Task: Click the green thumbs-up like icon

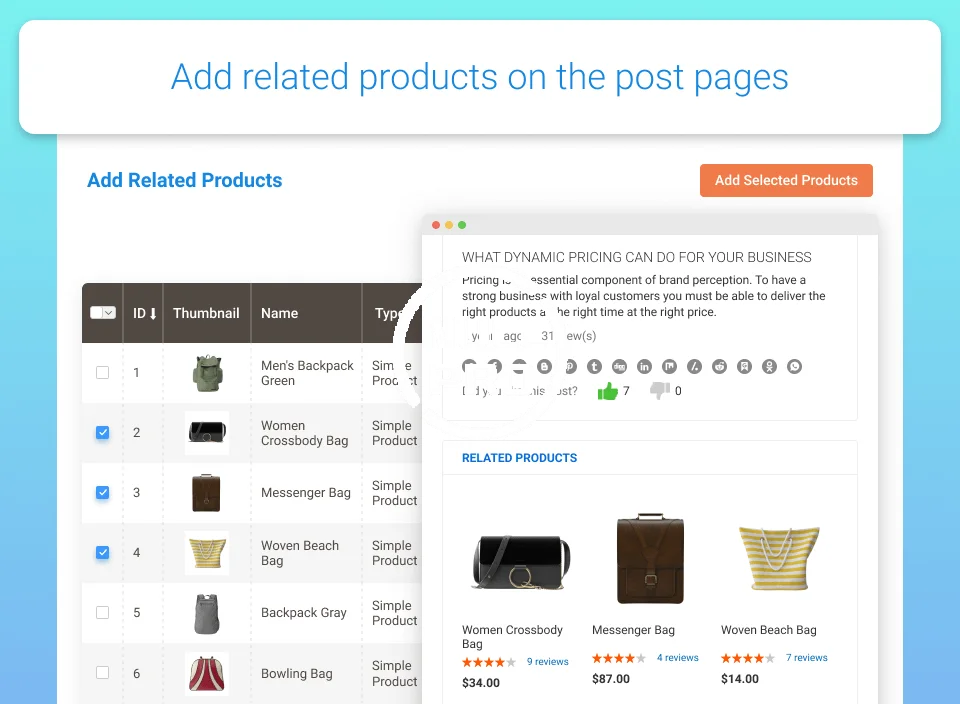Action: (607, 391)
